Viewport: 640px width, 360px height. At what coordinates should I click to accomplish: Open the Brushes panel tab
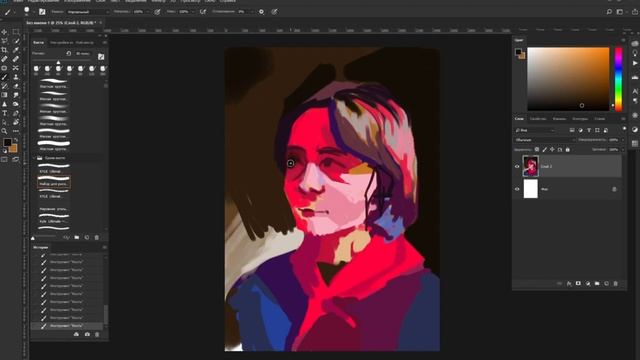[x=38, y=42]
